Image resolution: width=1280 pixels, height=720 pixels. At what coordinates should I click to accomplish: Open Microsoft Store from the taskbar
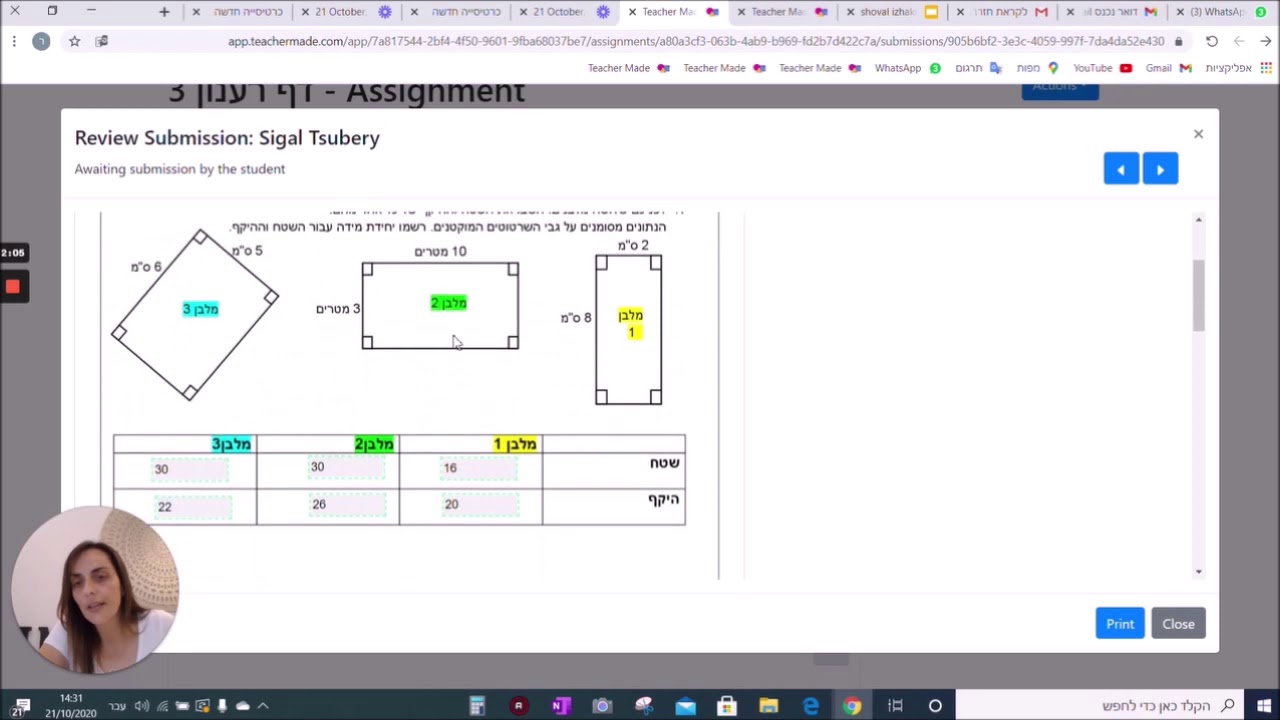[x=727, y=706]
